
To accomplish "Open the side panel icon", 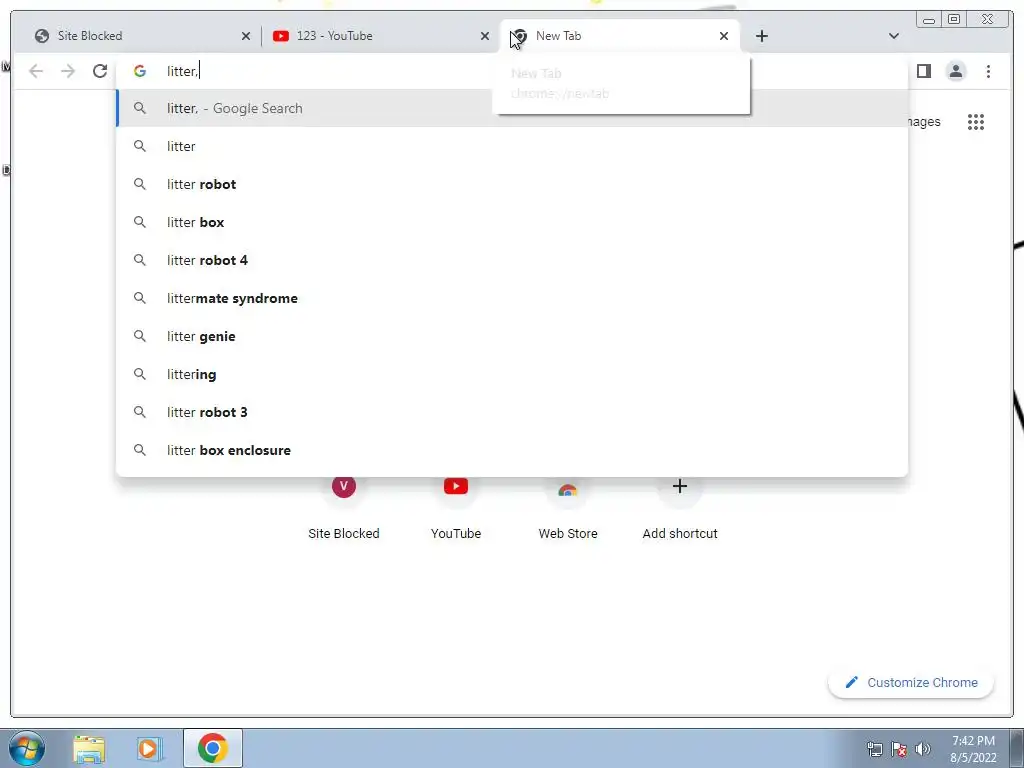I will click(923, 71).
